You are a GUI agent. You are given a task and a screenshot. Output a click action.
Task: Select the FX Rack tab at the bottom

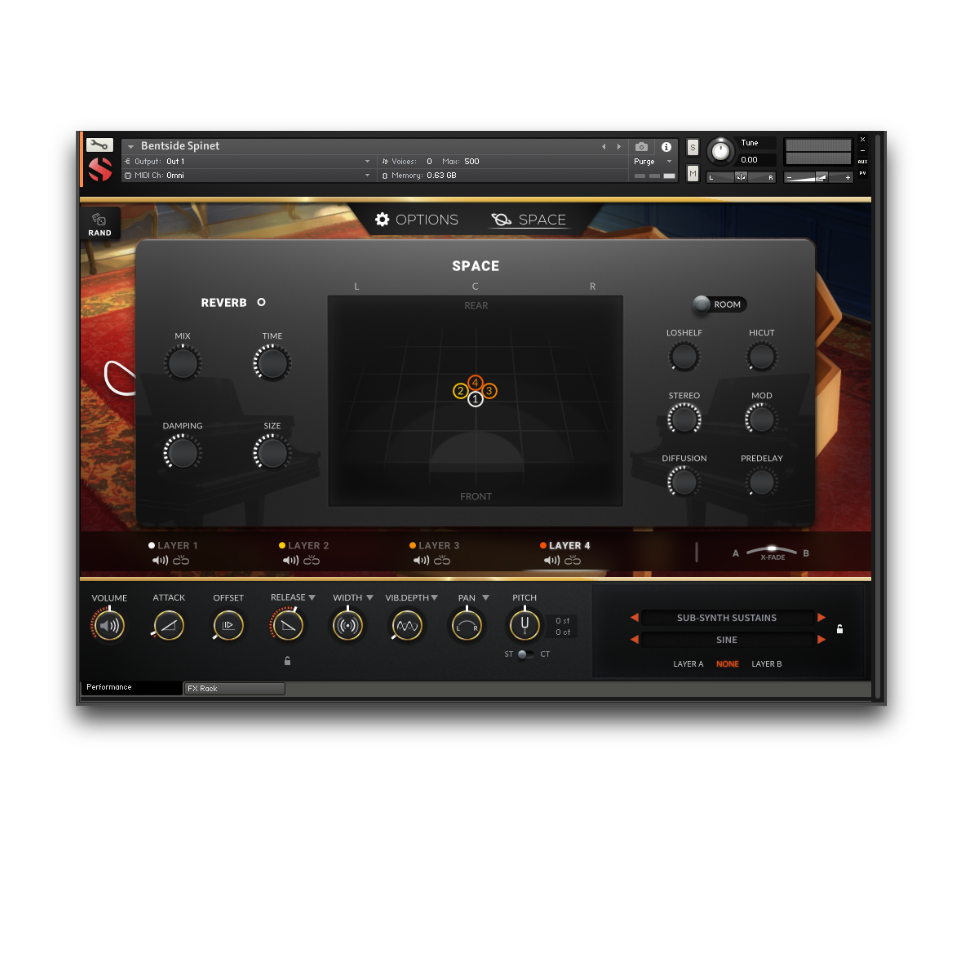[233, 688]
